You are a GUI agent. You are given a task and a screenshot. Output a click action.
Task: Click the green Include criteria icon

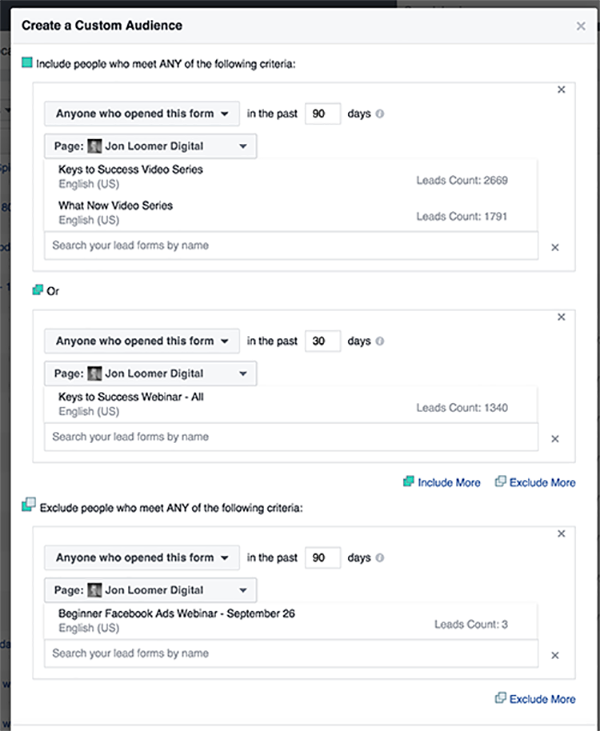27,62
